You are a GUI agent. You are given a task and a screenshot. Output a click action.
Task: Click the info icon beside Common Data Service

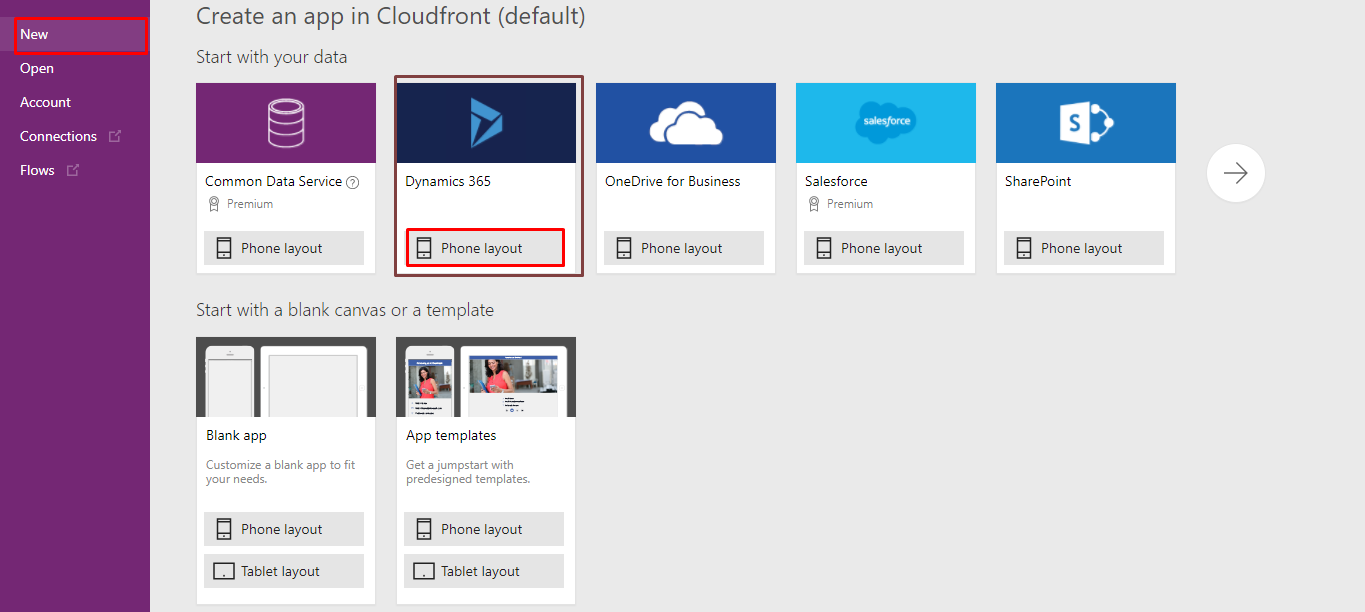click(352, 182)
